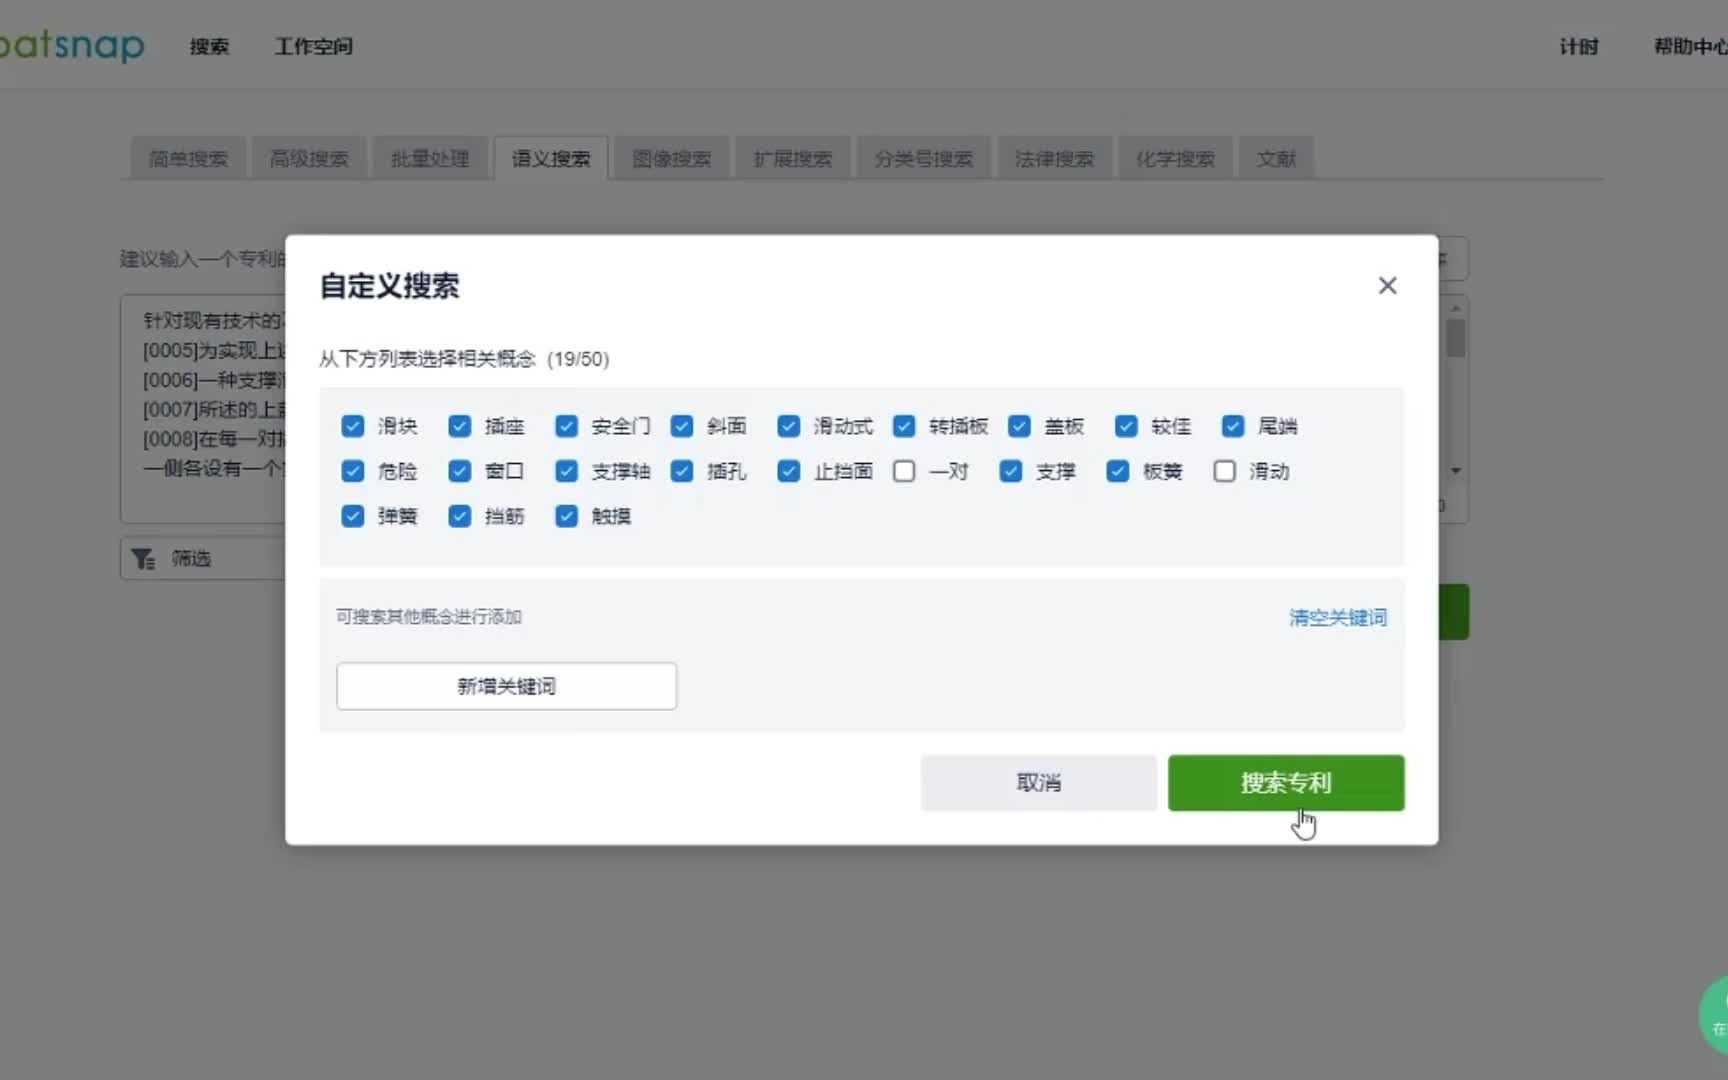Click the text area scrollbar down arrow
This screenshot has width=1728, height=1080.
1456,471
